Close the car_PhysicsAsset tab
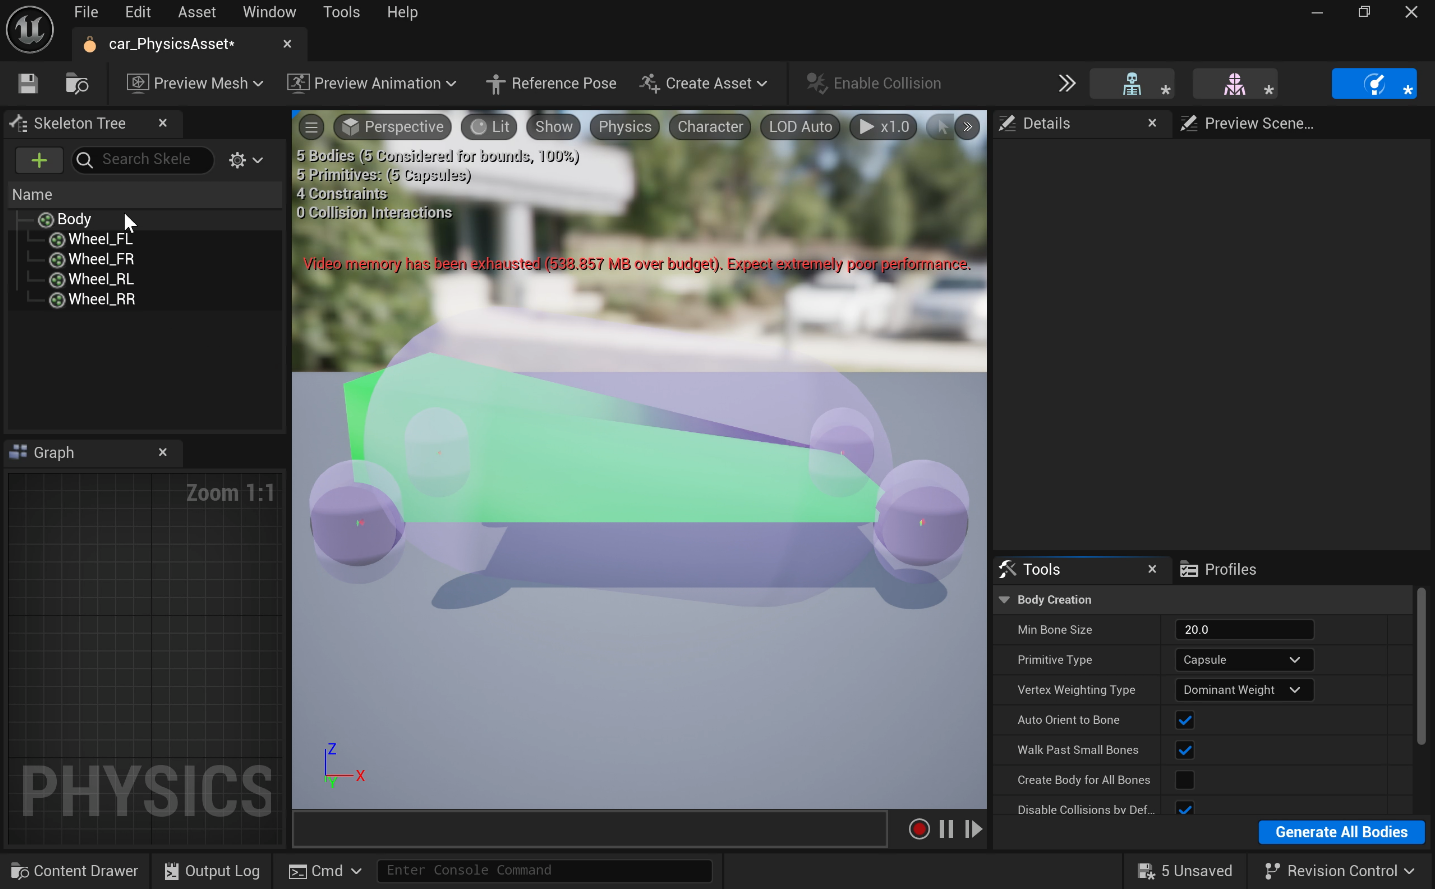1436x890 pixels. (287, 44)
